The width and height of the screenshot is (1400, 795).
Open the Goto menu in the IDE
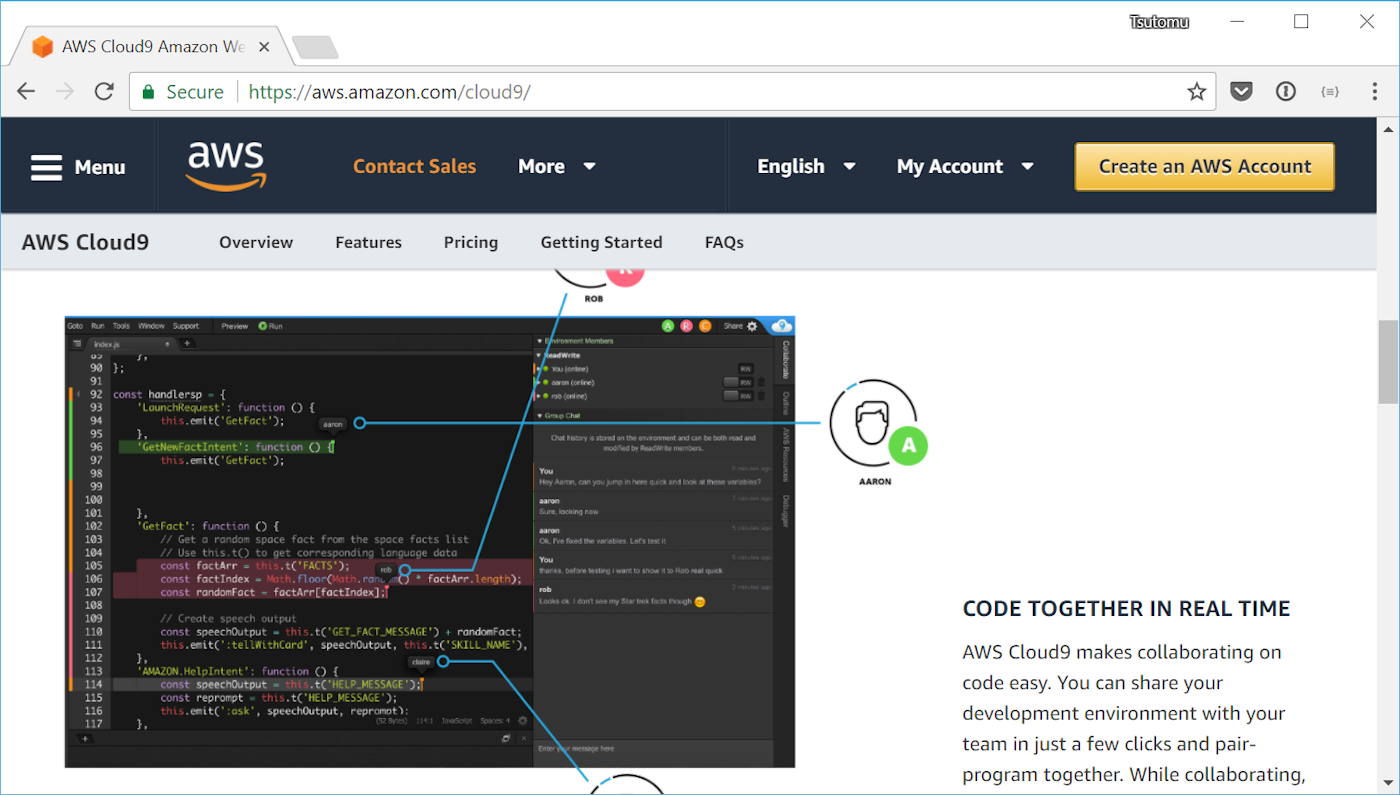coord(75,326)
